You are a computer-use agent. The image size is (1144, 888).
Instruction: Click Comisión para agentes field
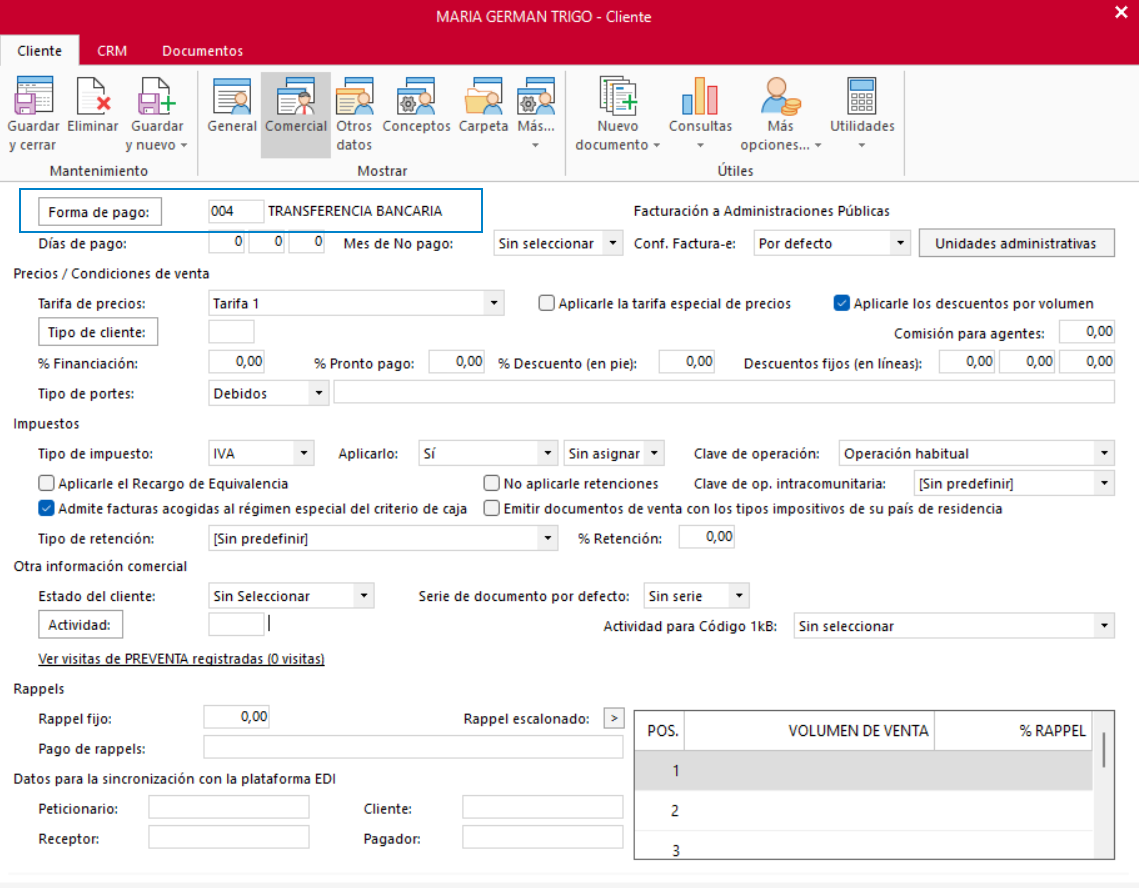pyautogui.click(x=1086, y=331)
